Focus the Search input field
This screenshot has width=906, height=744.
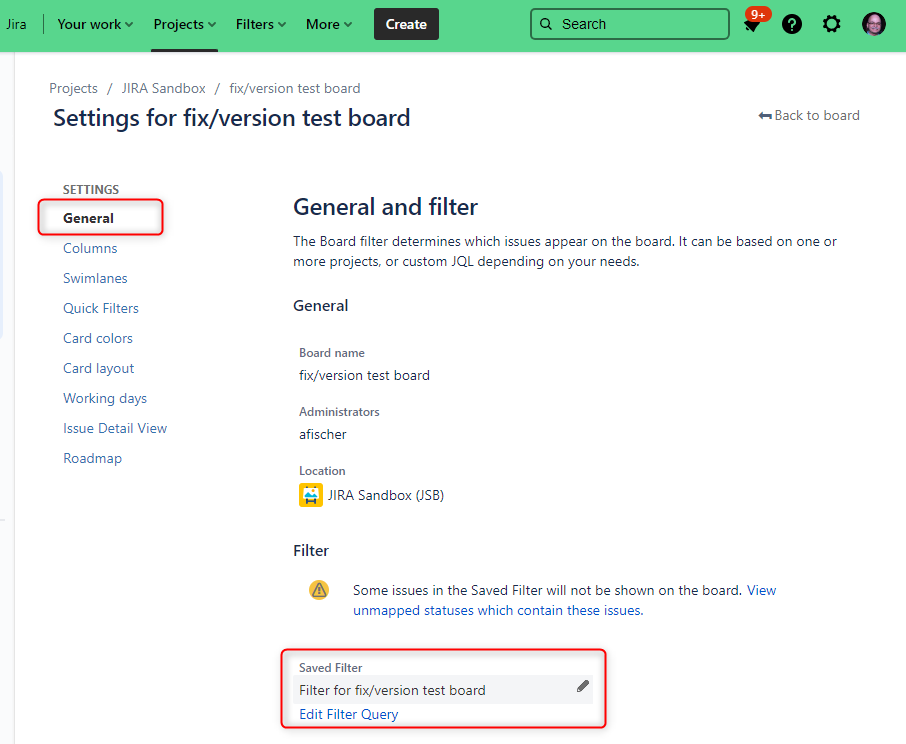(630, 24)
